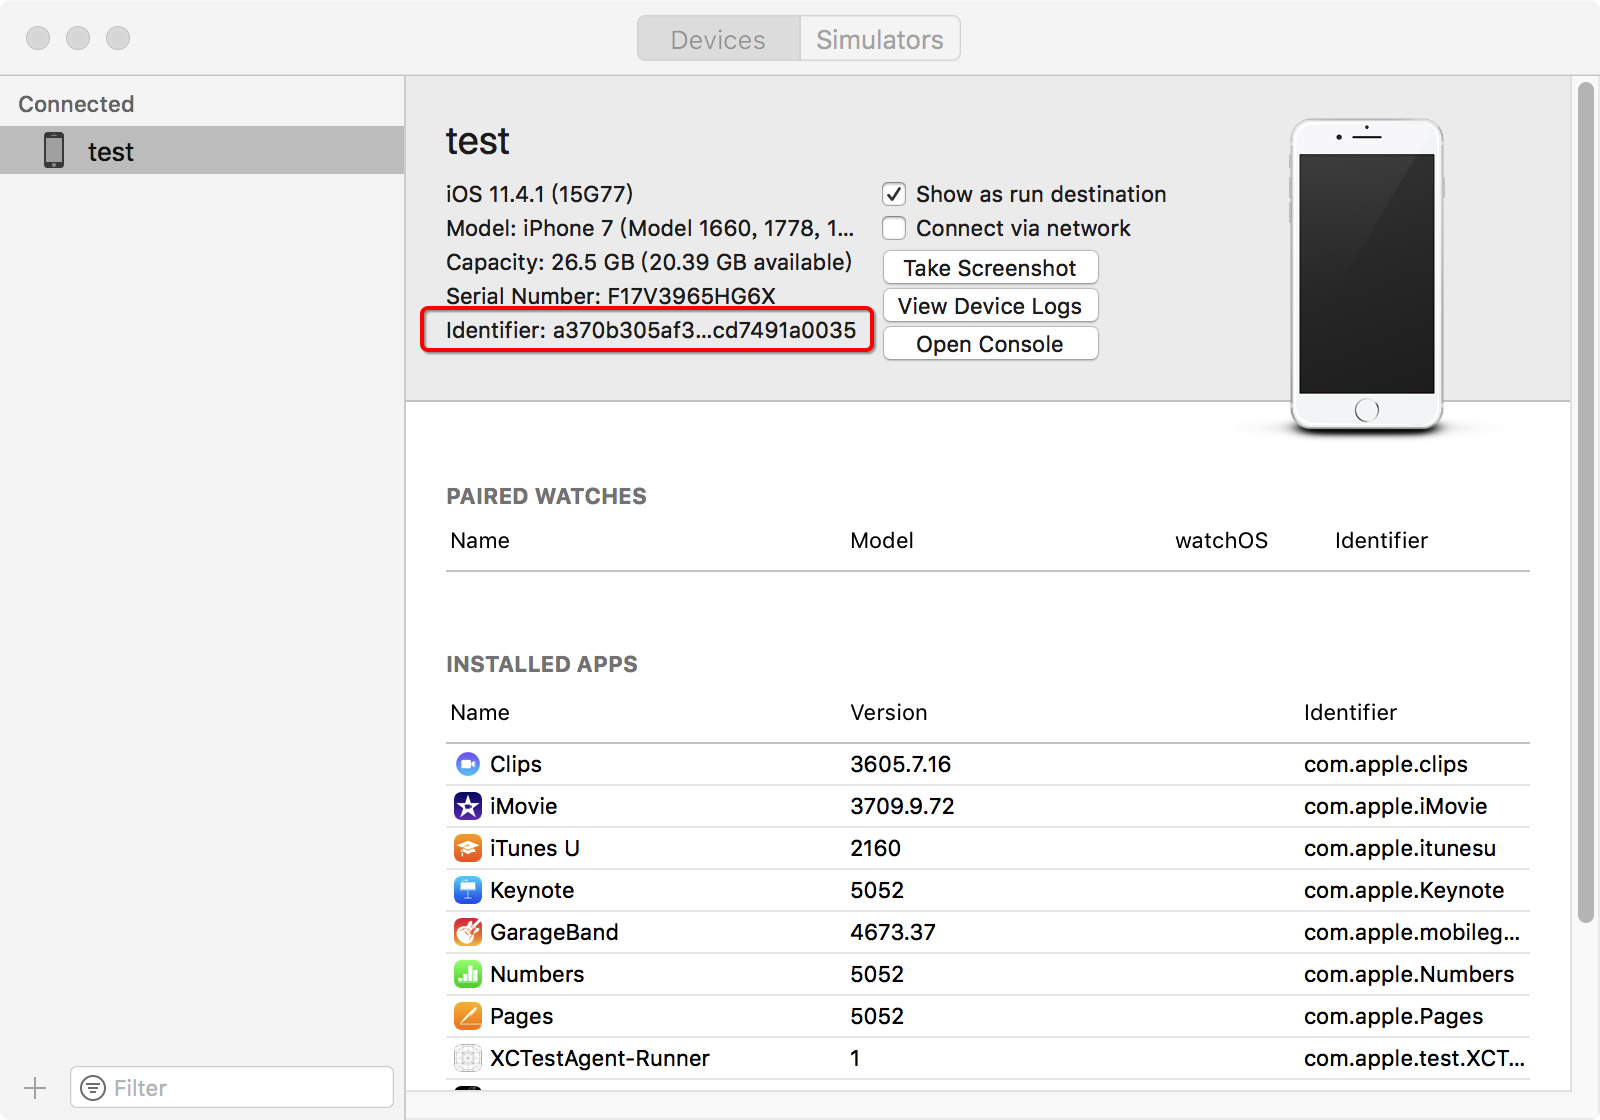Click the Open Console button
The image size is (1600, 1120).
click(990, 344)
